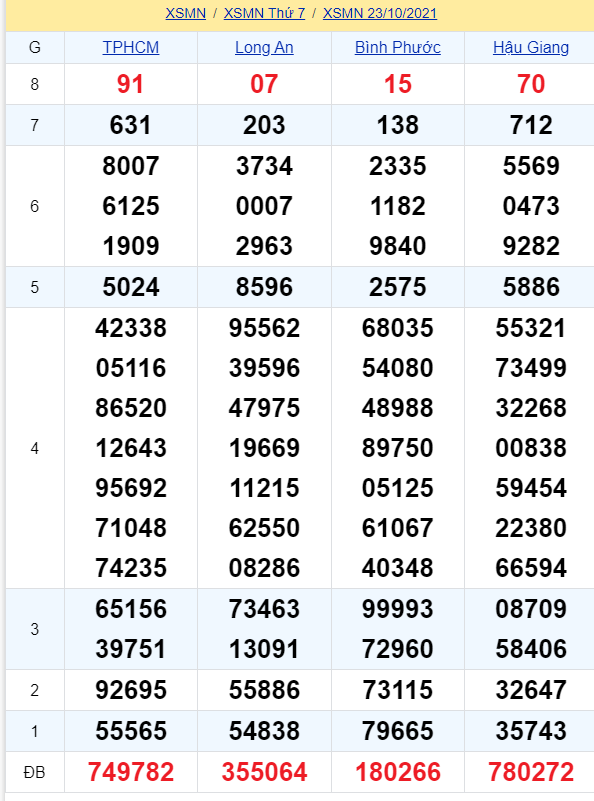Select Long An special prize 355064
Screen dimensions: 594x801
click(264, 771)
